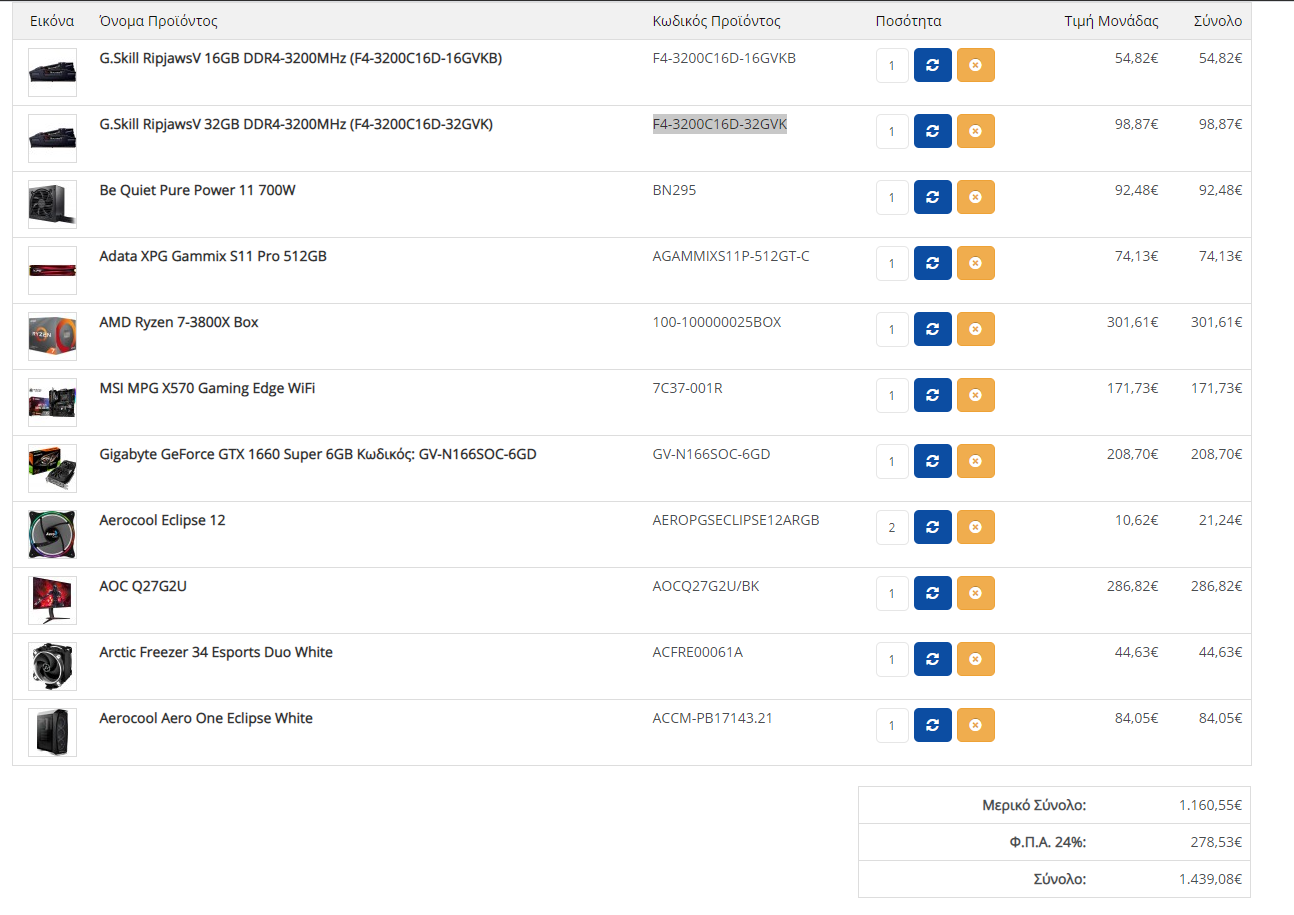Remove Arctic Freezer 34 Esports Duo White
Image resolution: width=1294 pixels, height=915 pixels.
point(976,659)
